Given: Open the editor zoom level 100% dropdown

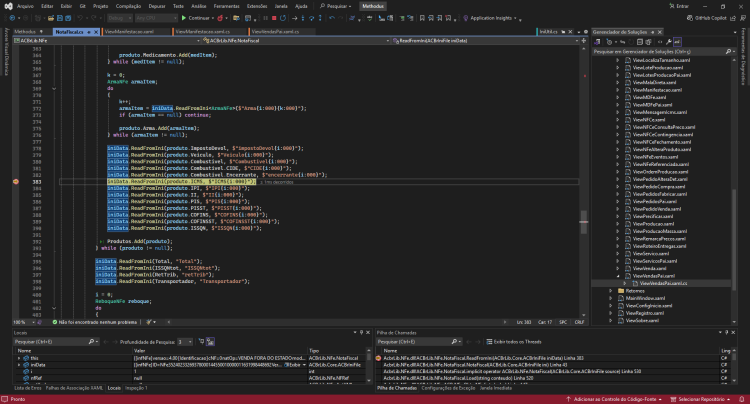Looking at the screenshot, I should point(24,322).
